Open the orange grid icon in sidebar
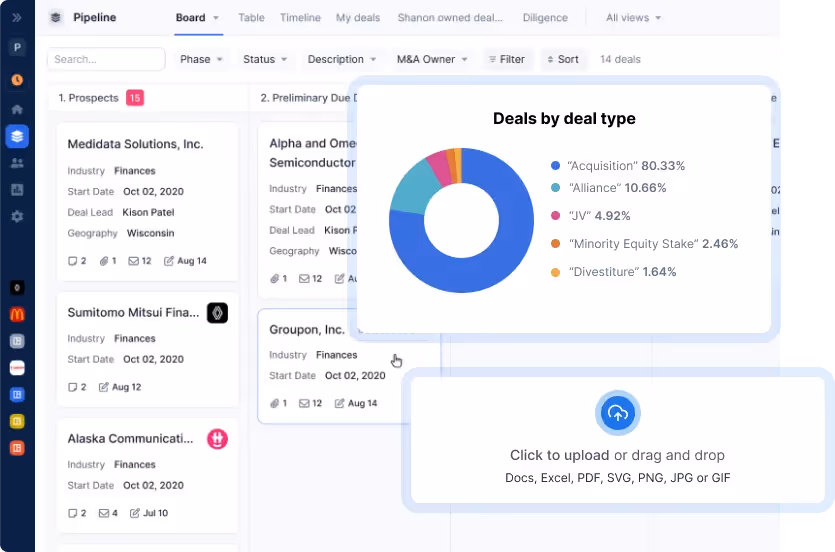Viewport: 835px width, 552px height. (17, 448)
